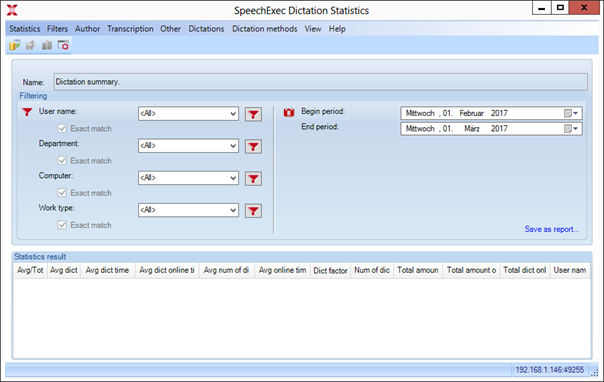Viewport: 604px width, 382px height.
Task: Toggle Exact match under Computer
Action: (62, 193)
